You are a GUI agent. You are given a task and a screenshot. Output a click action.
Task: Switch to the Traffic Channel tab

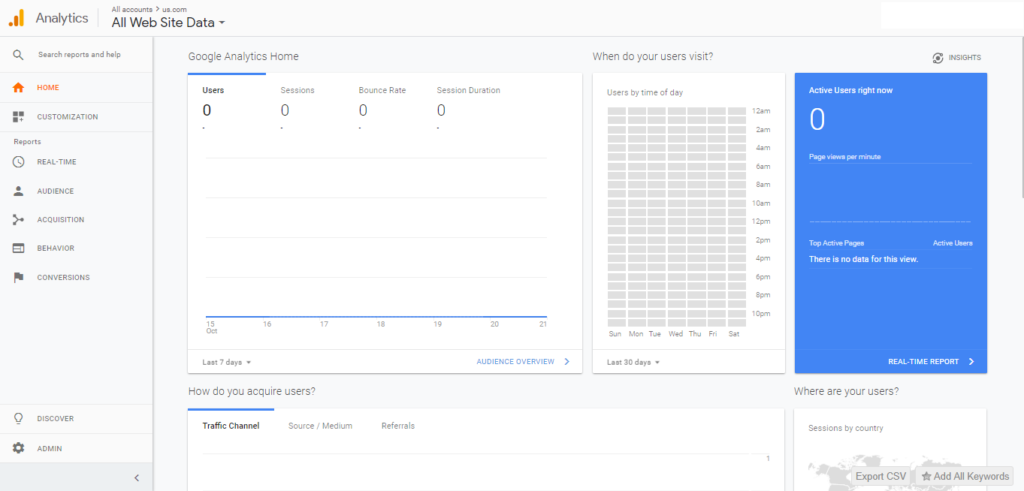click(x=231, y=426)
